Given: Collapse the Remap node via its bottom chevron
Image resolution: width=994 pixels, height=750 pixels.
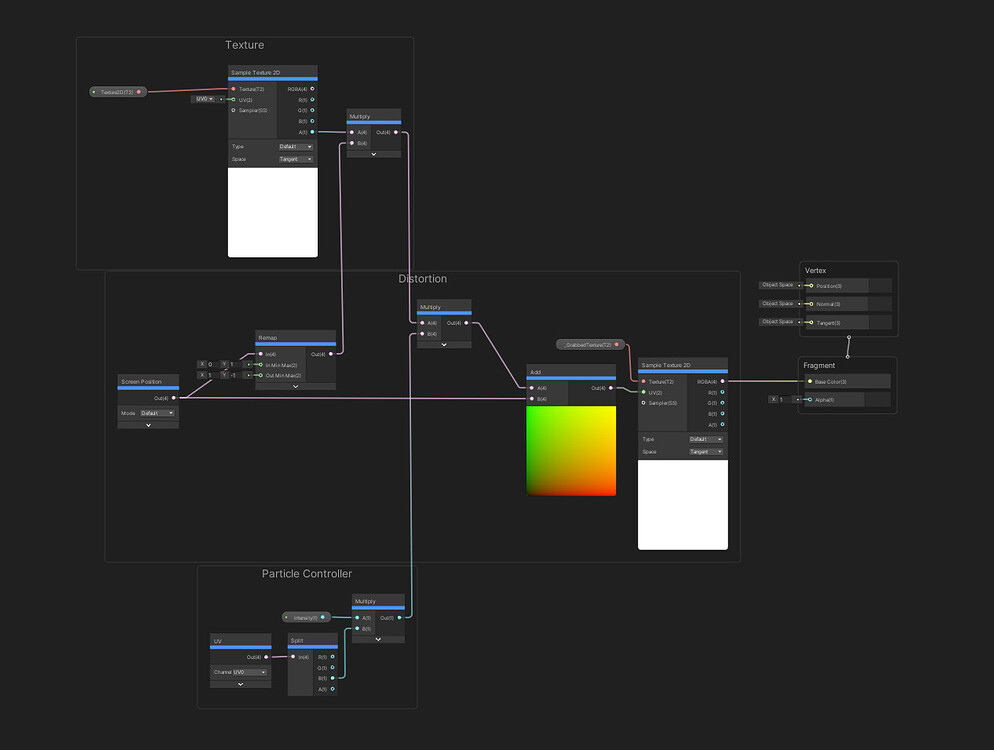Looking at the screenshot, I should point(295,386).
